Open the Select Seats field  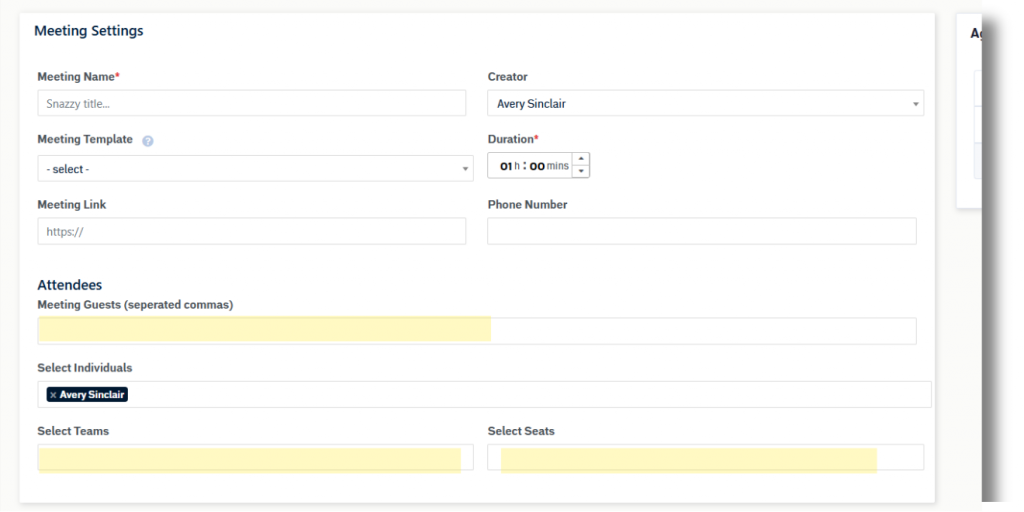705,458
